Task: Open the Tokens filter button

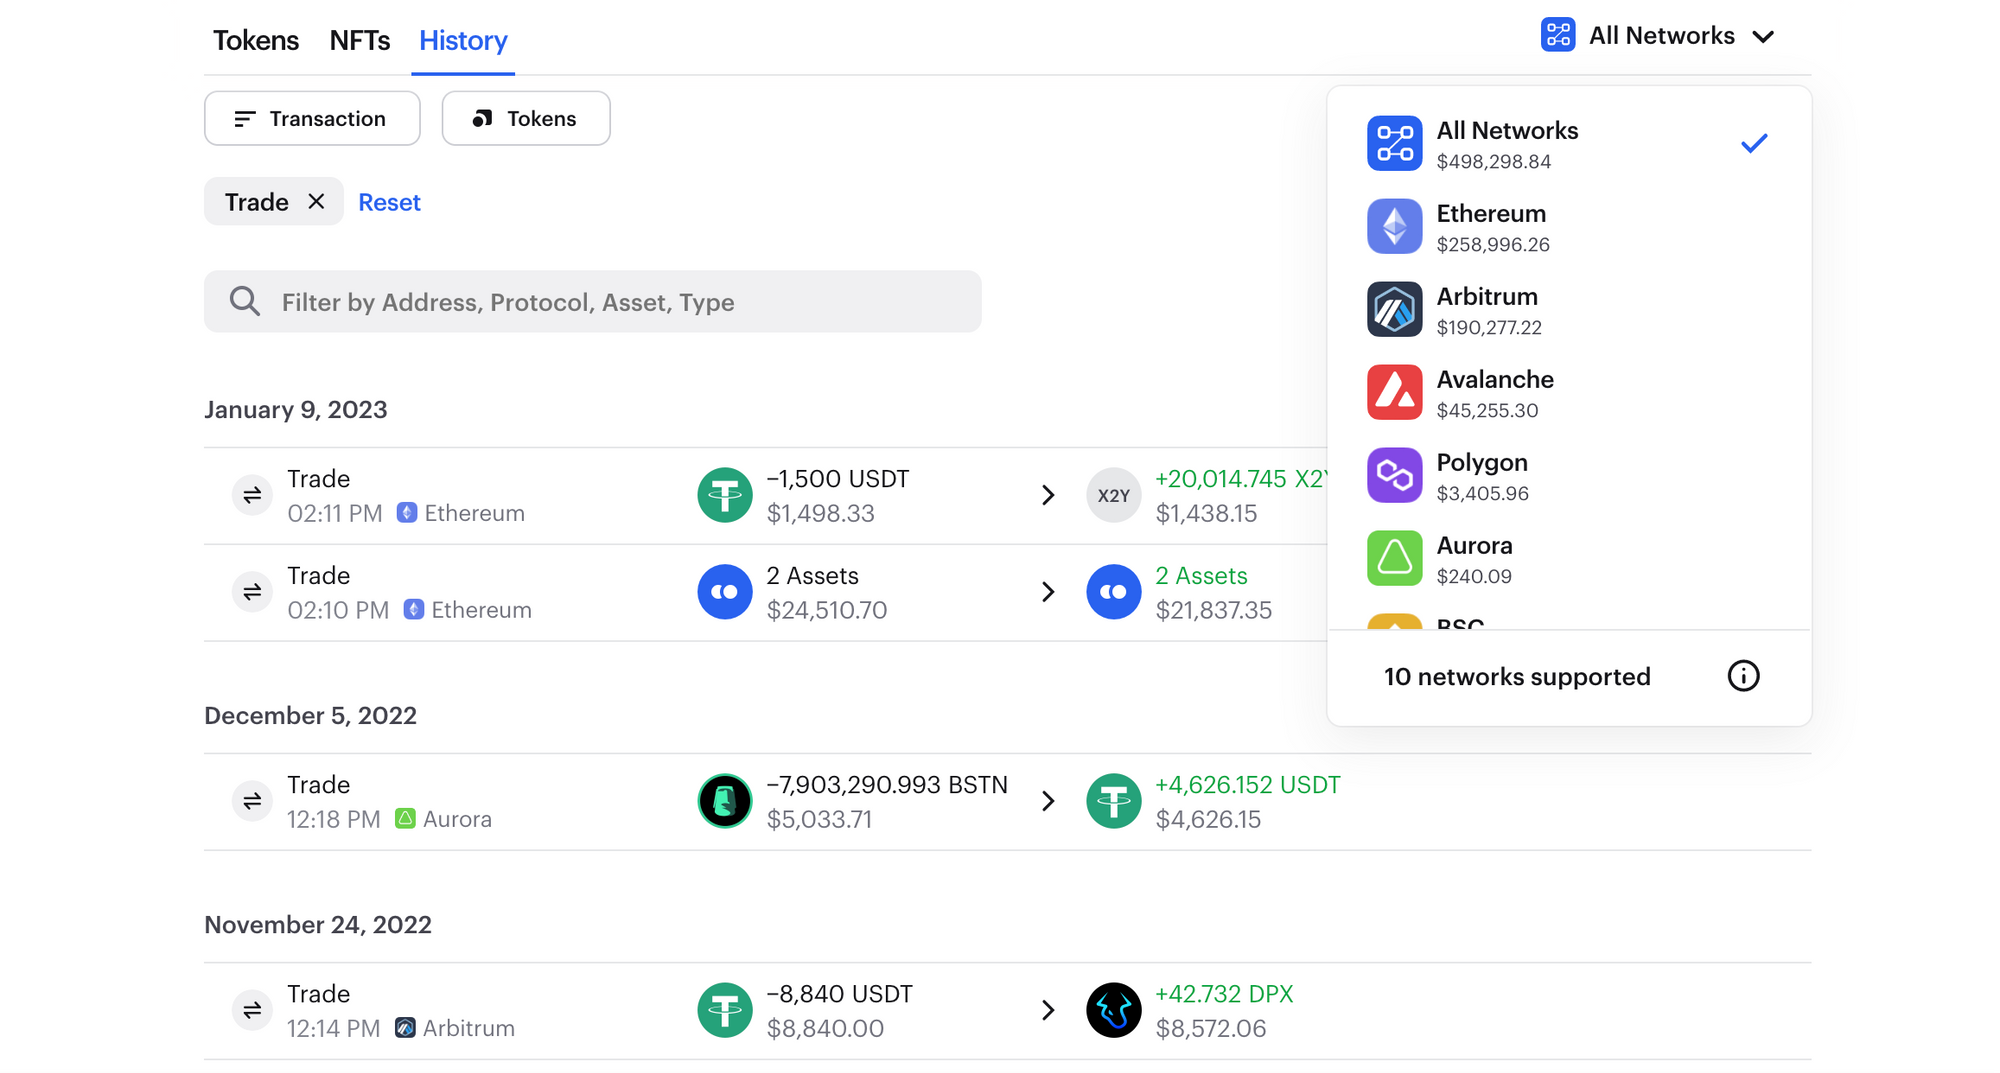Action: [x=526, y=118]
